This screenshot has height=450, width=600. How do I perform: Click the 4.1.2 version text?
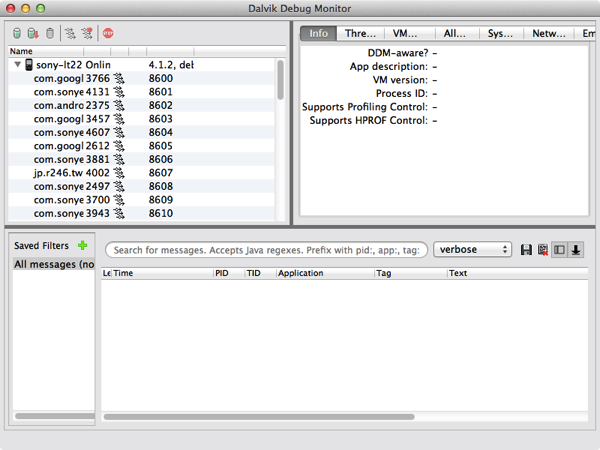coord(171,65)
